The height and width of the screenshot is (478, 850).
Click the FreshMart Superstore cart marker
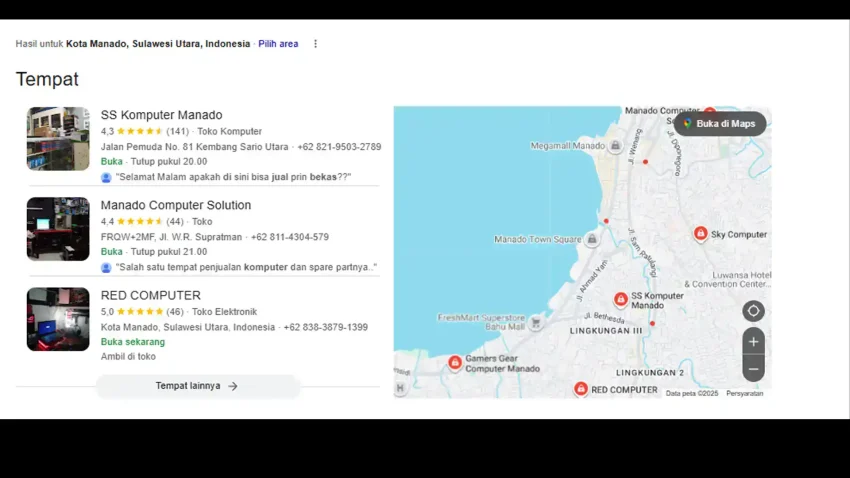click(x=536, y=322)
